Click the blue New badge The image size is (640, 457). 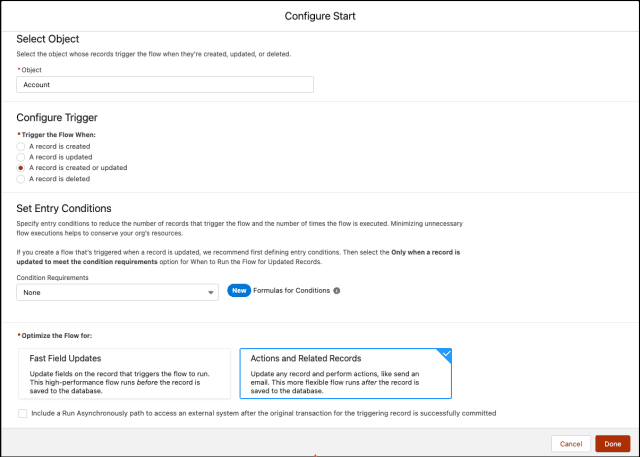239,291
